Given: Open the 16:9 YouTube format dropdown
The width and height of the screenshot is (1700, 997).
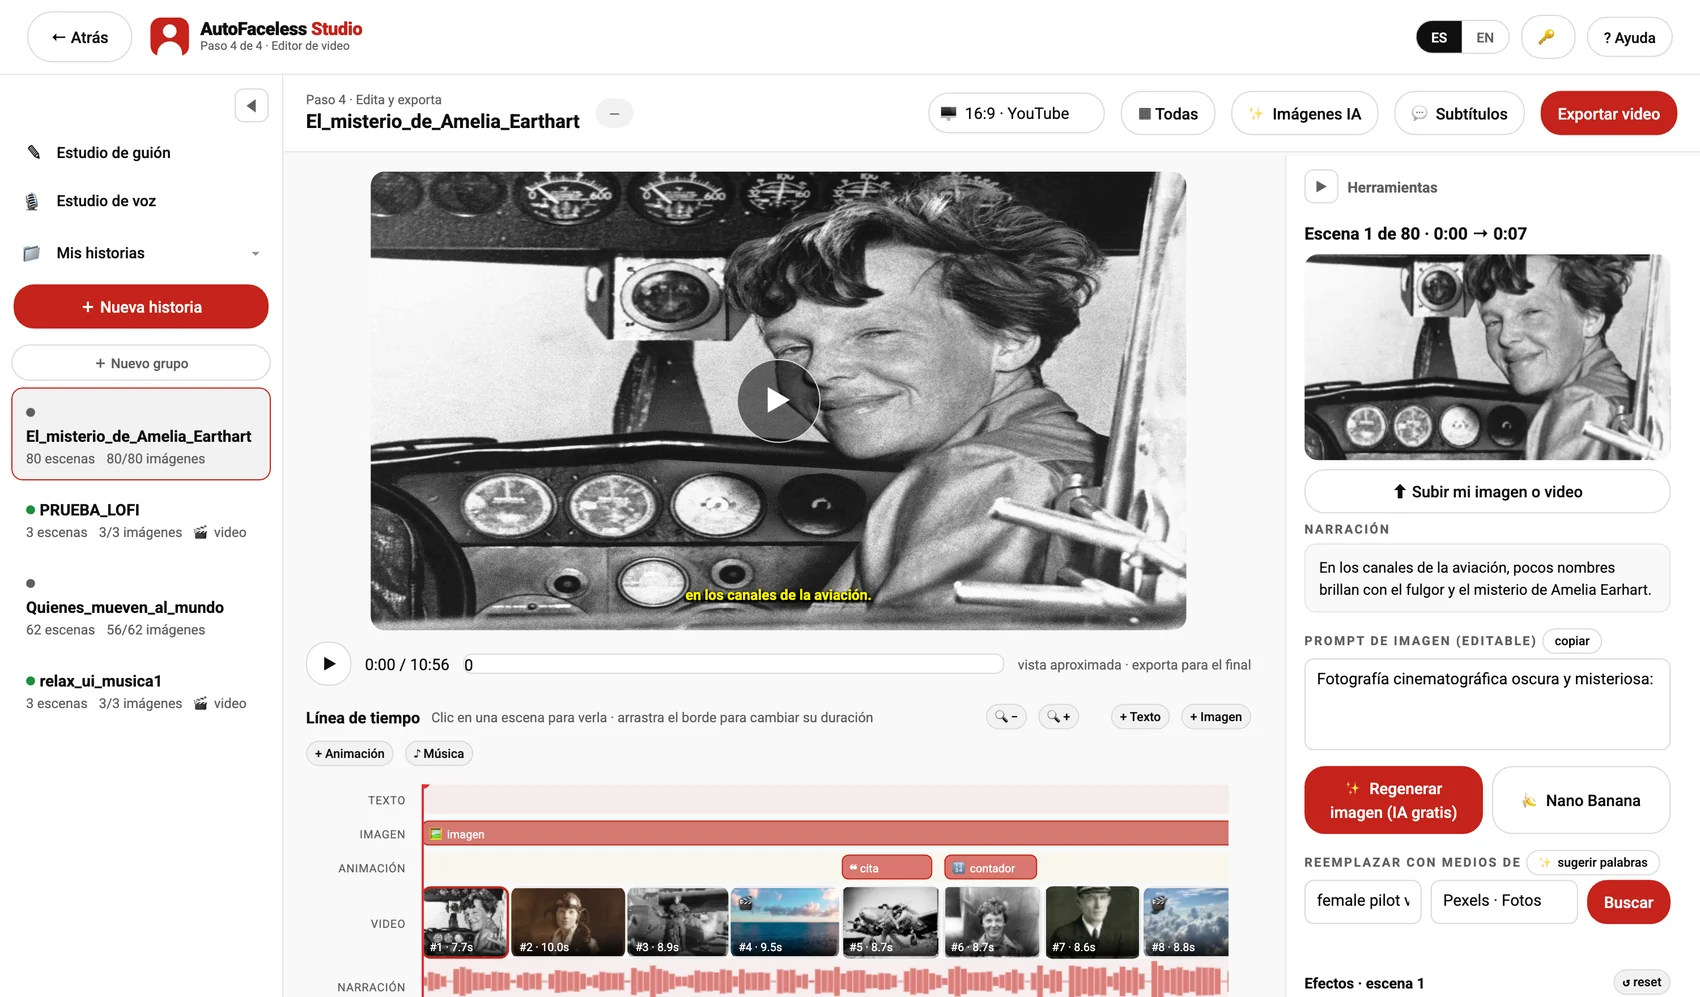Looking at the screenshot, I should coord(1016,113).
